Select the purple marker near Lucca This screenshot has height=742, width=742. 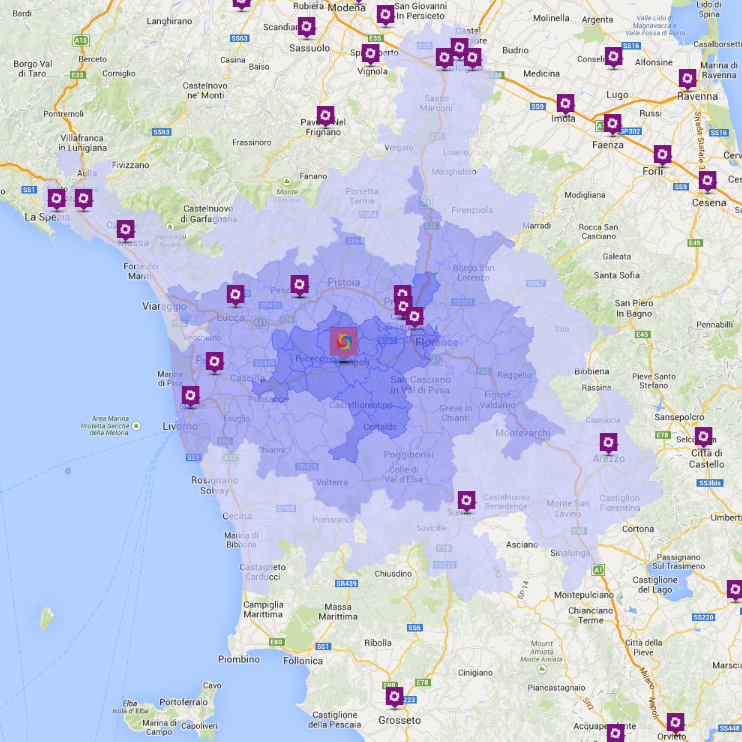[x=235, y=295]
